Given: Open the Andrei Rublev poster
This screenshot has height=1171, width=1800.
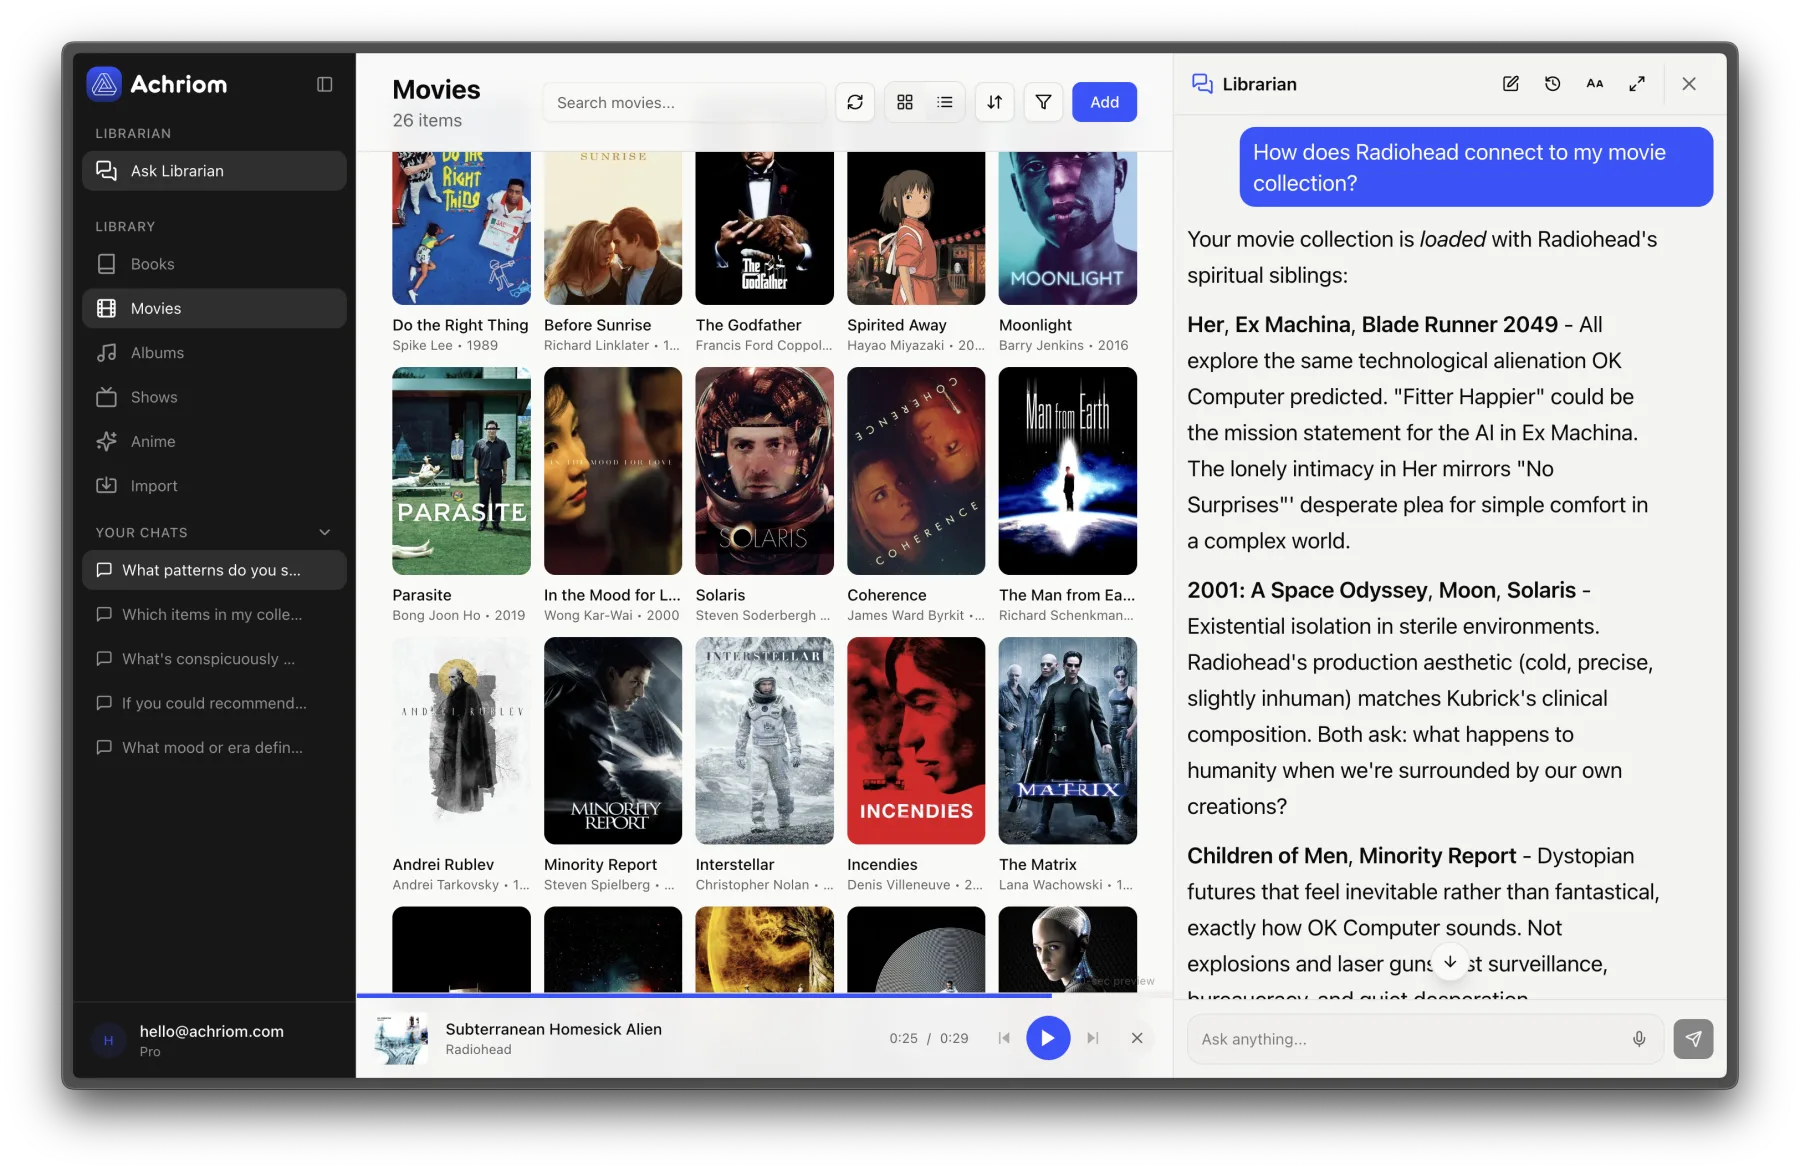Looking at the screenshot, I should [461, 741].
